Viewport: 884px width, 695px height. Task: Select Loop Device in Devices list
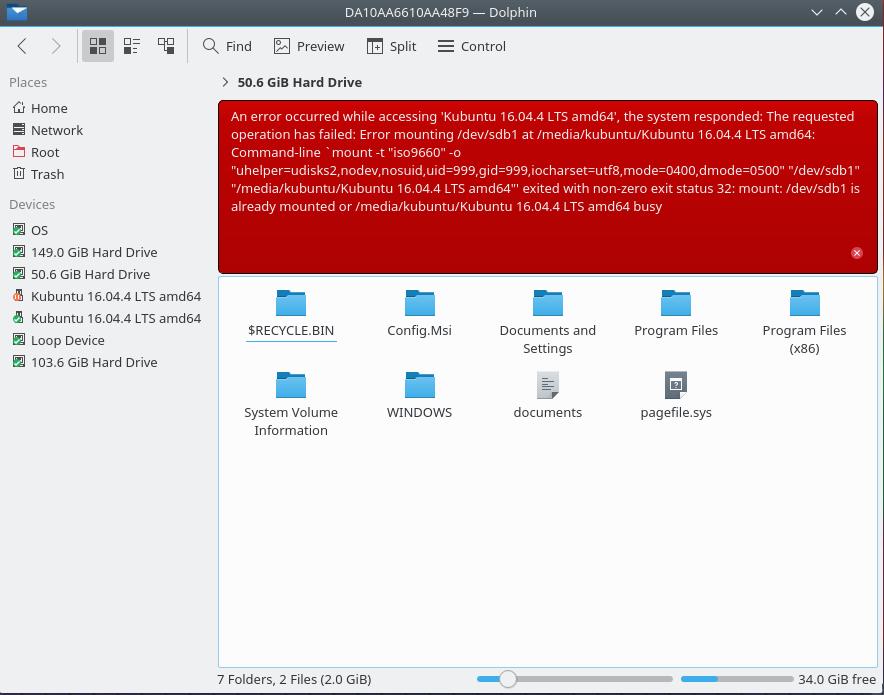[x=67, y=340]
